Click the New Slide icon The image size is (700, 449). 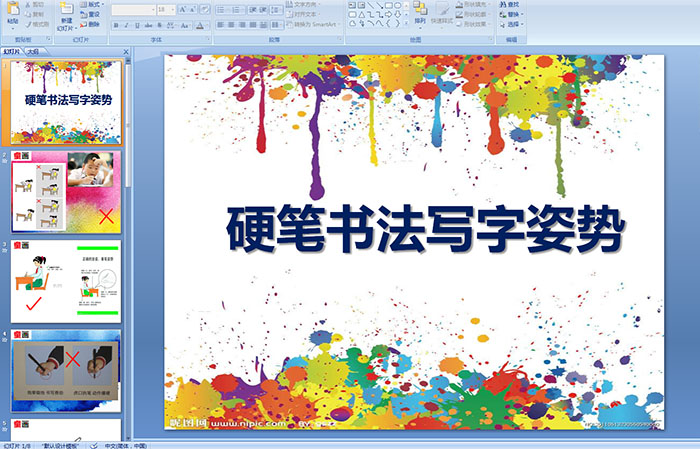tap(66, 9)
